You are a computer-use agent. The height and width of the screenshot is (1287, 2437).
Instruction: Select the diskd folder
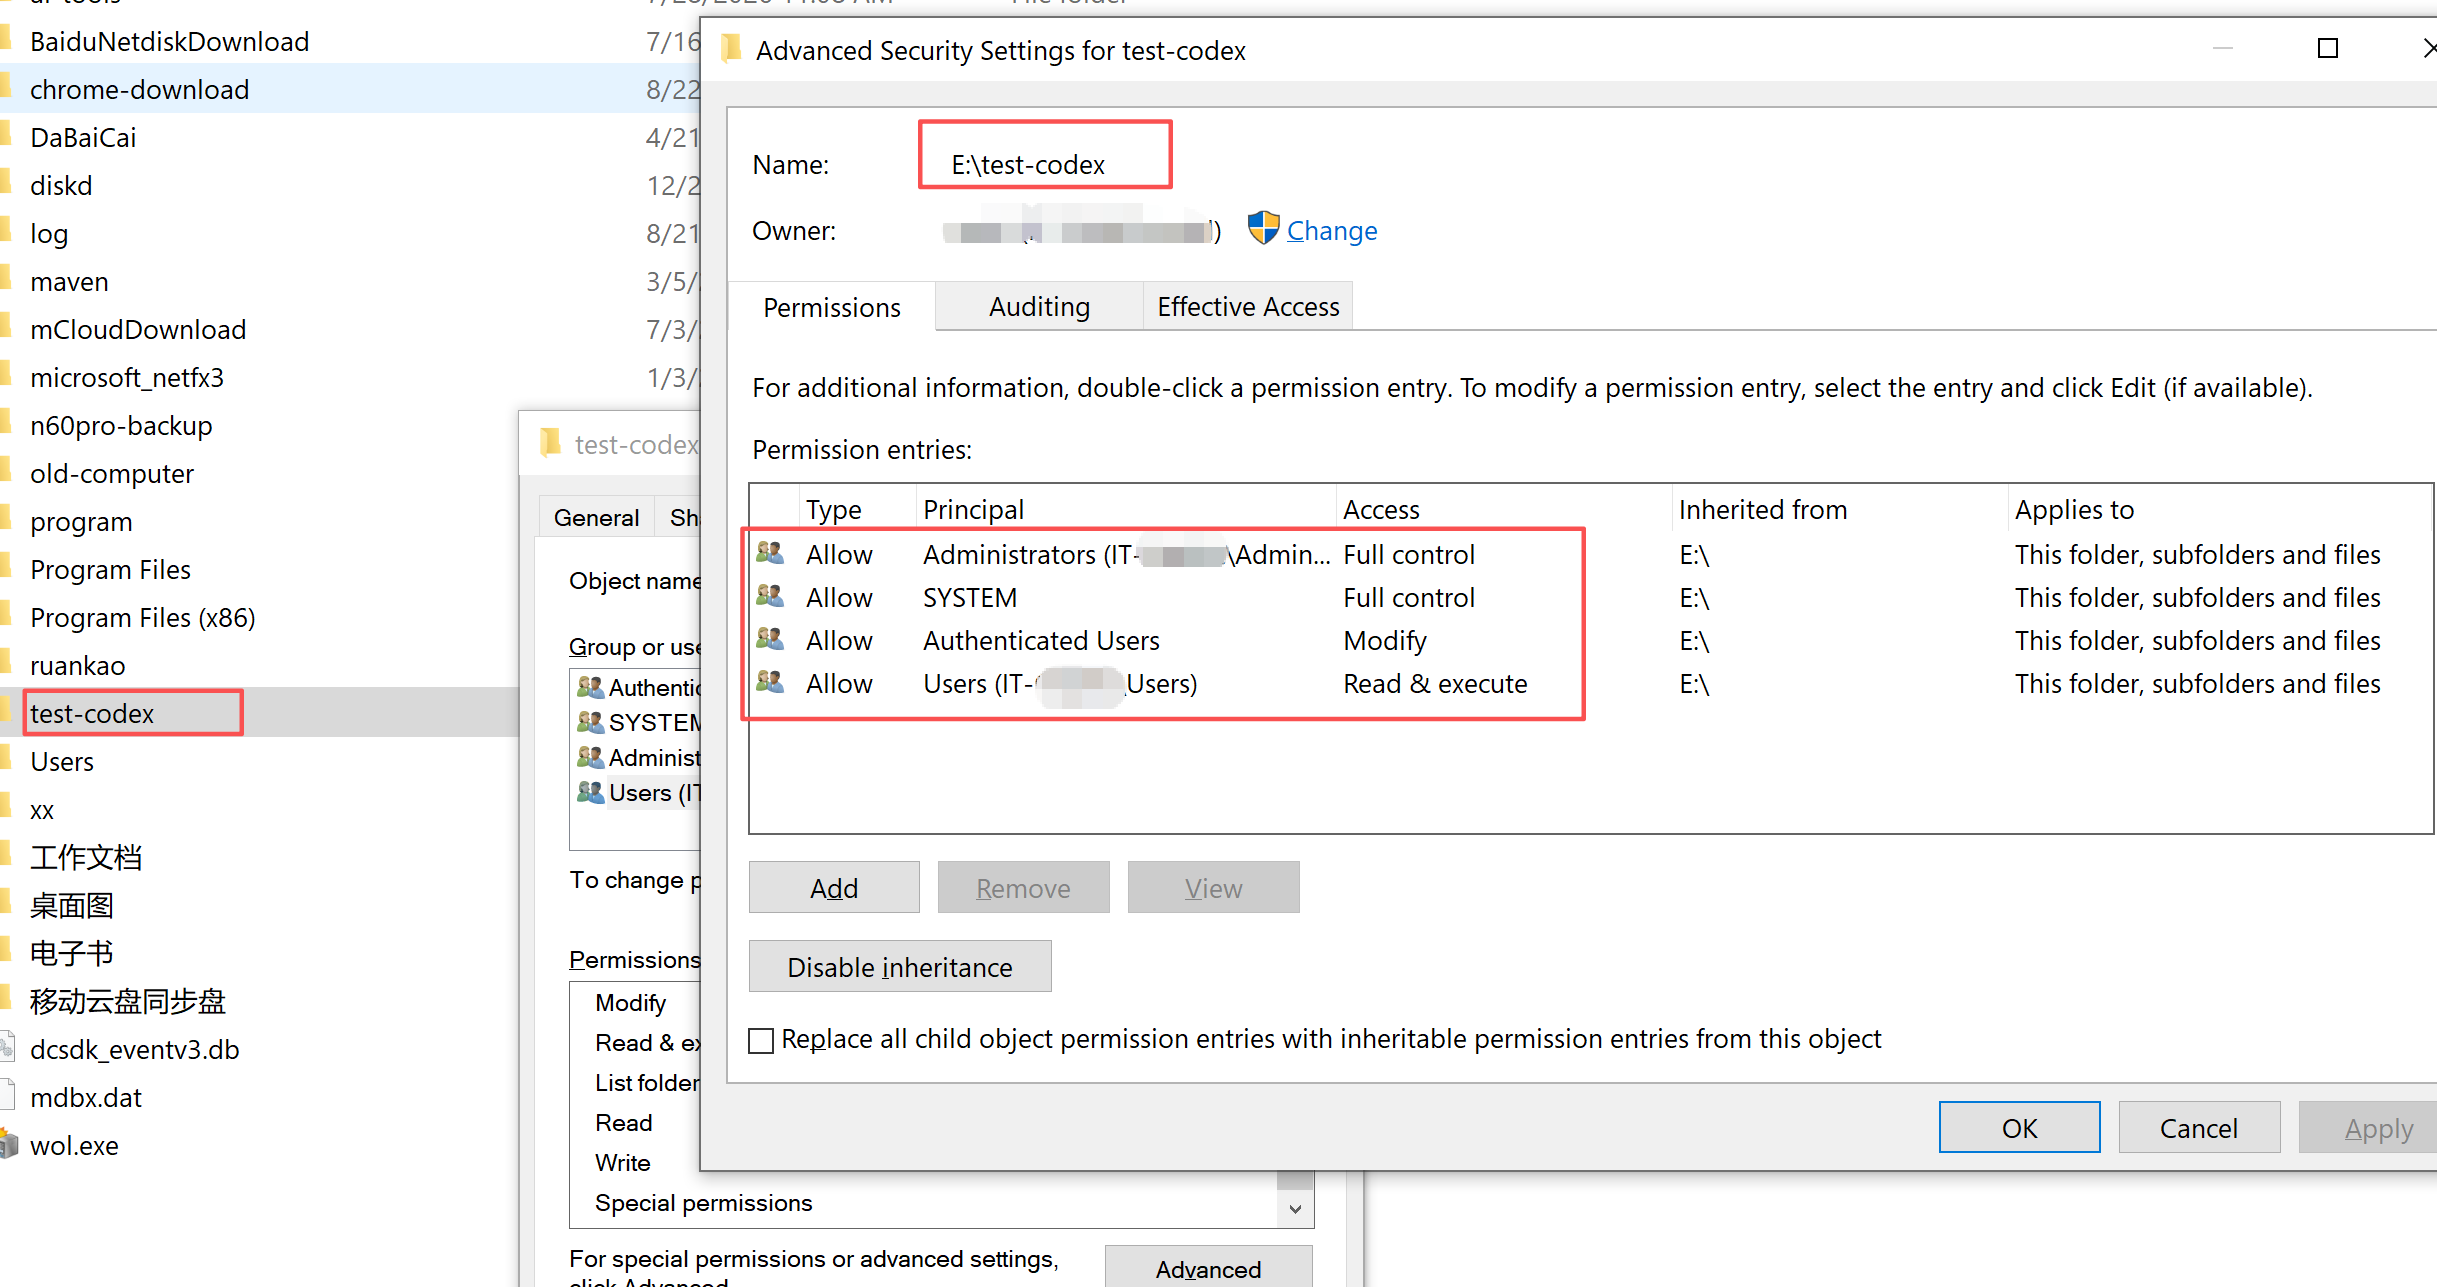(61, 185)
